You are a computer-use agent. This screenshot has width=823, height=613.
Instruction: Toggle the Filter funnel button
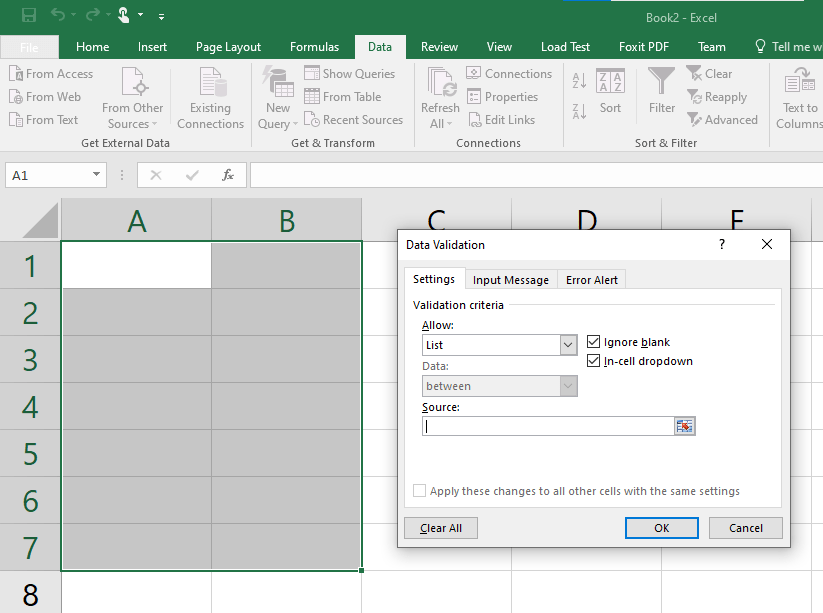(661, 90)
